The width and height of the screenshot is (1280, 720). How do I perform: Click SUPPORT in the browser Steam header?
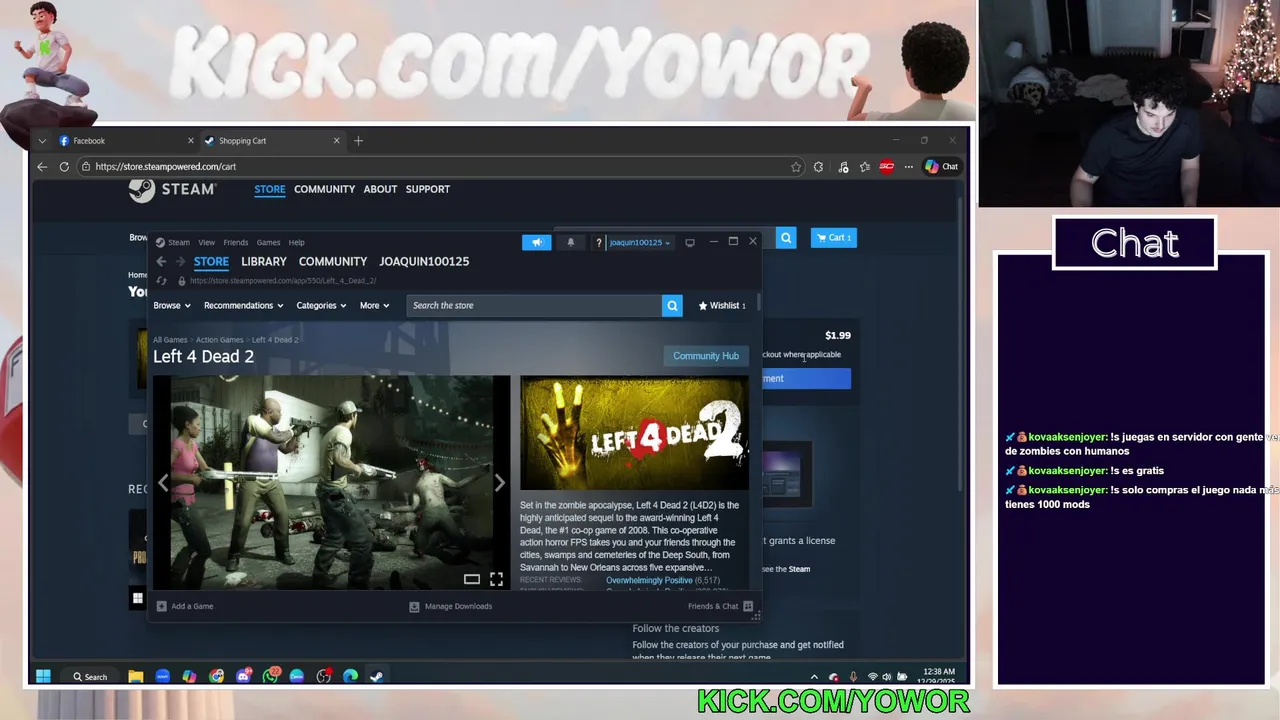428,189
